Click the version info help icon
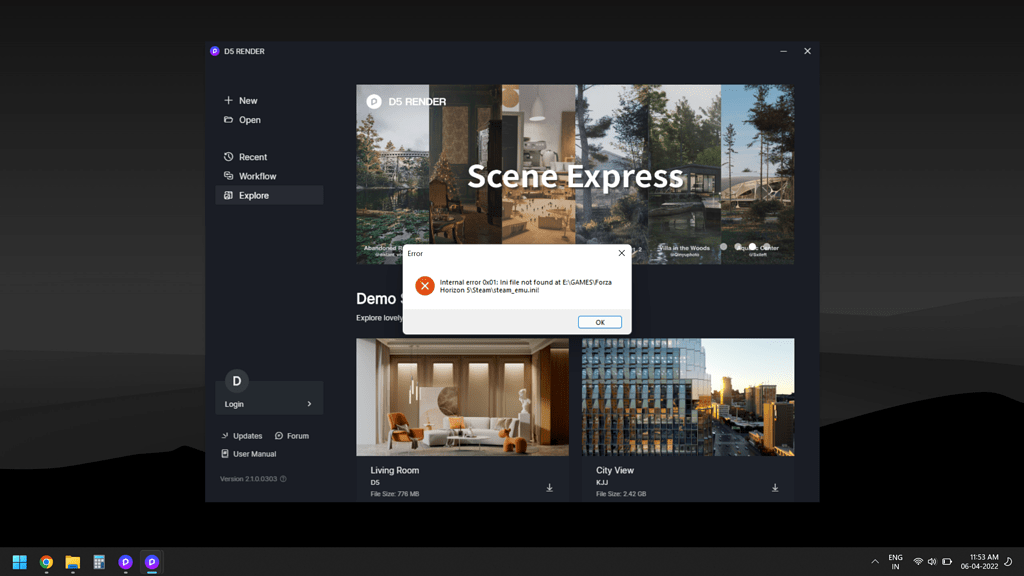Viewport: 1024px width, 576px height. [283, 479]
